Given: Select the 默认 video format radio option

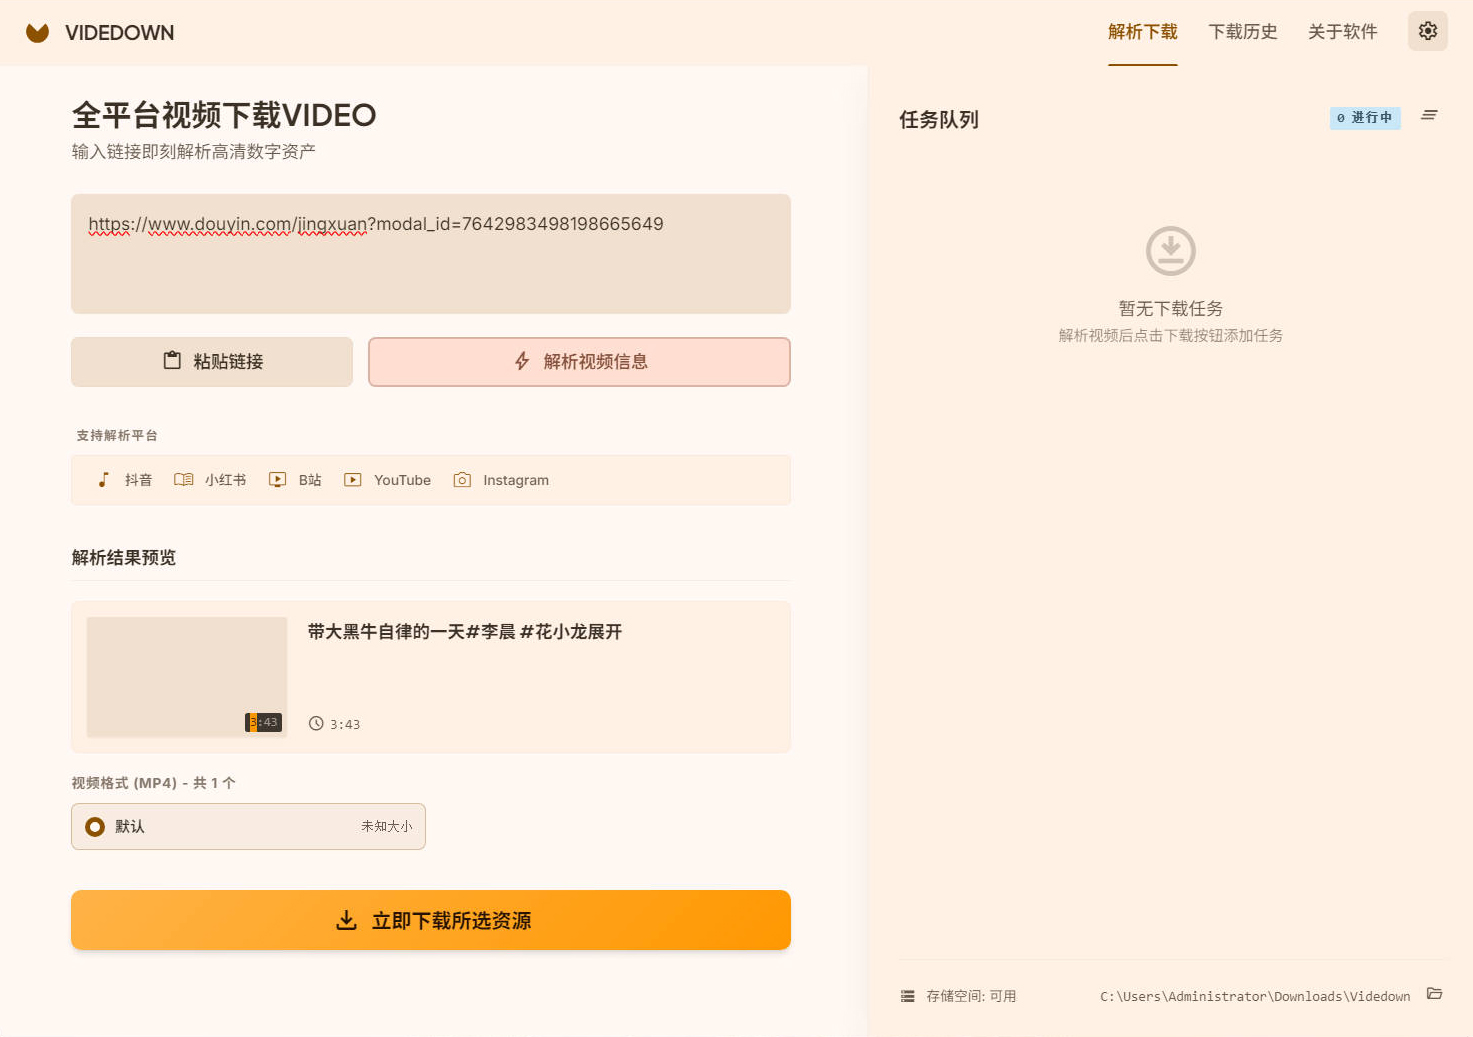Looking at the screenshot, I should click(248, 826).
